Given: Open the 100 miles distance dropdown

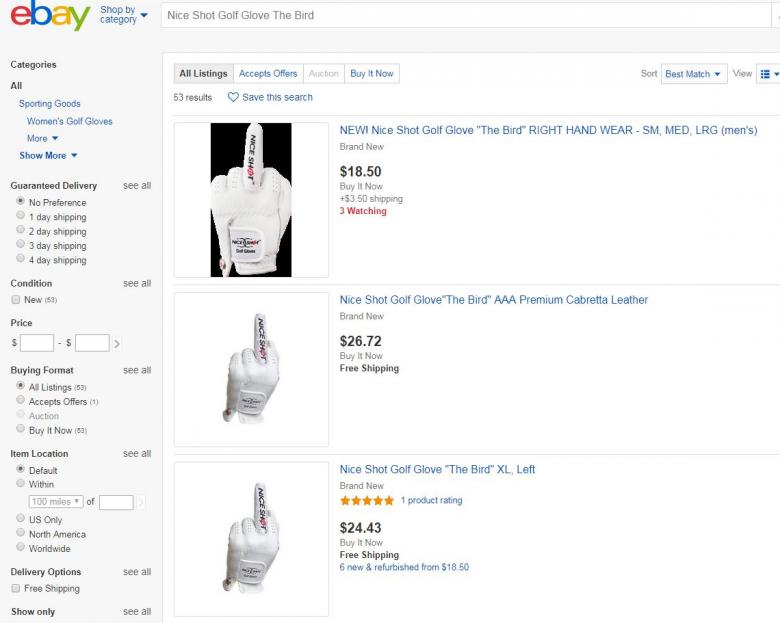Looking at the screenshot, I should pos(55,501).
